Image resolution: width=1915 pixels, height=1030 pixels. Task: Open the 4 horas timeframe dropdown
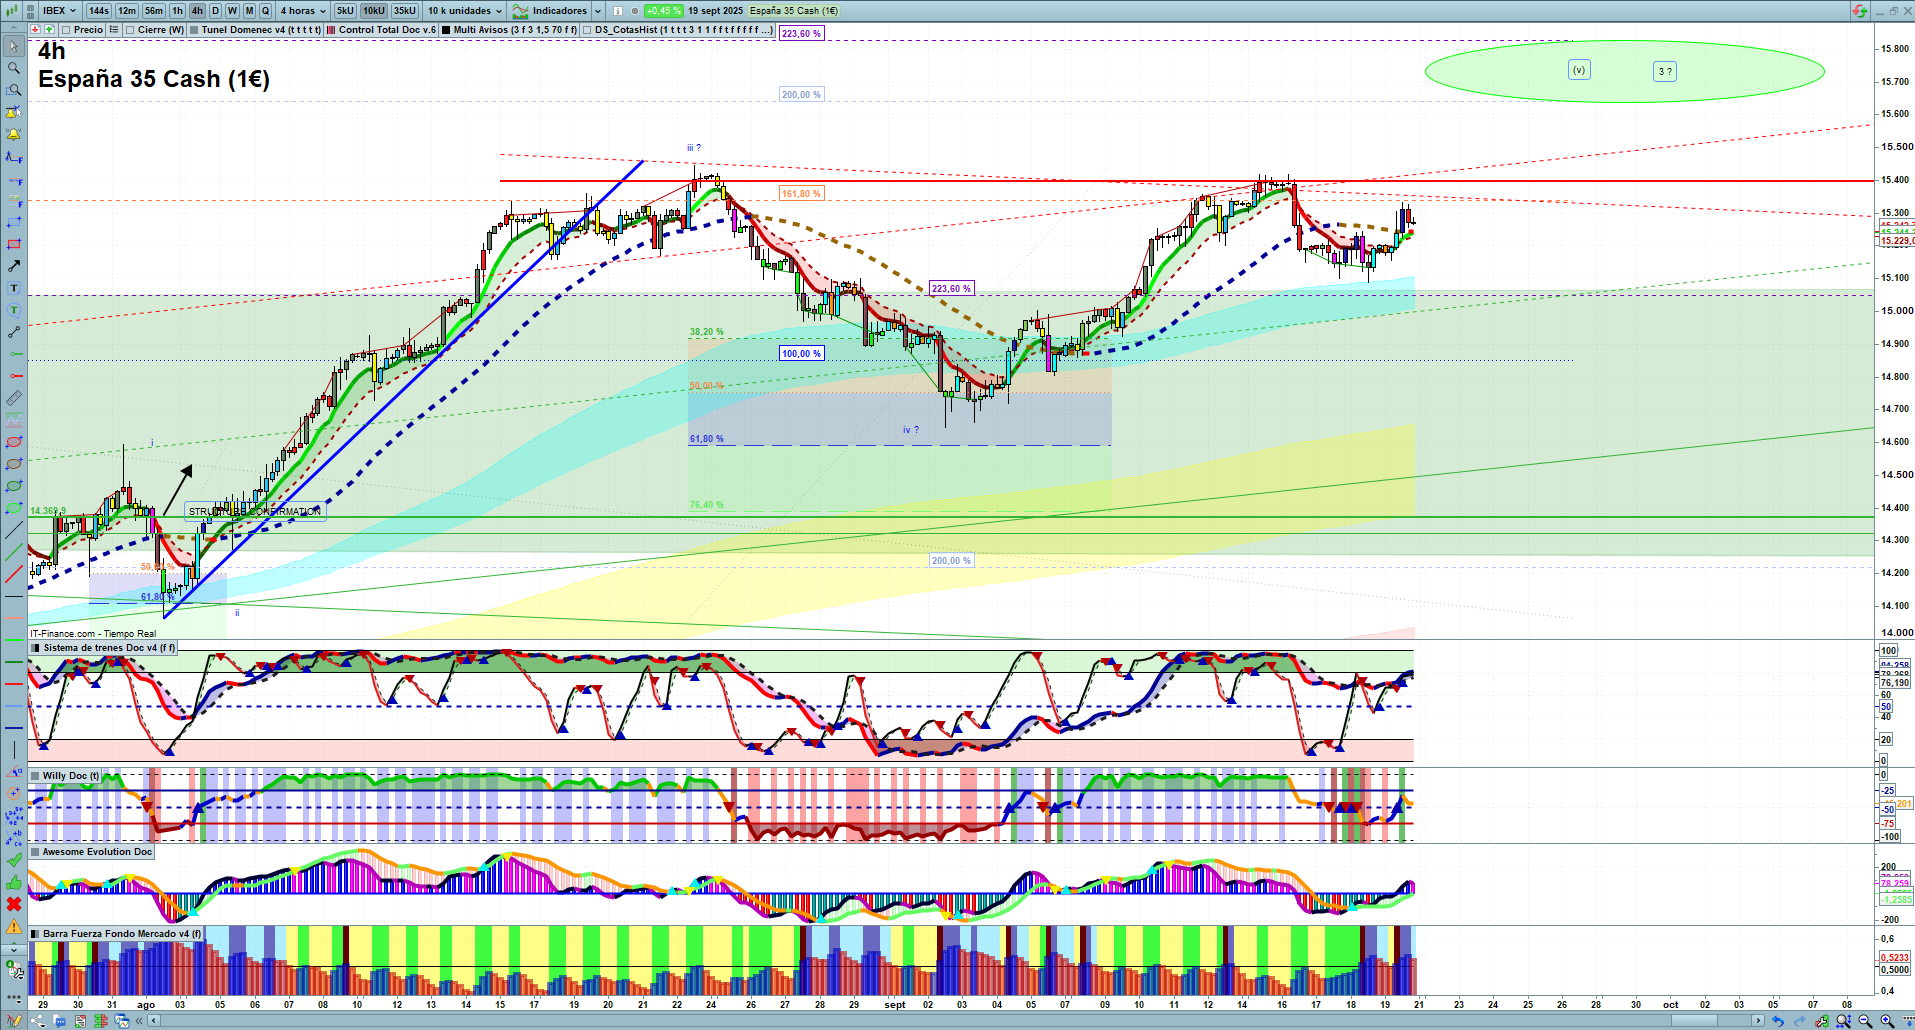(x=302, y=11)
